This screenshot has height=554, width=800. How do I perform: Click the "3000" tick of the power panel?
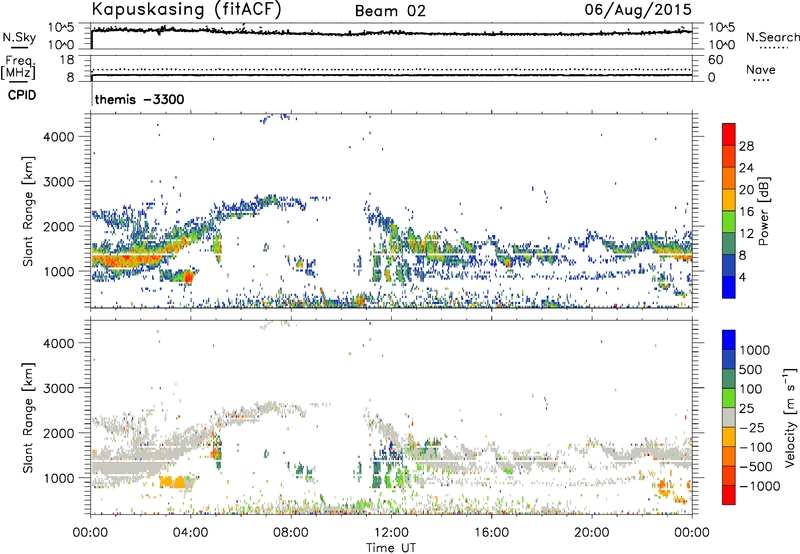tap(59, 182)
